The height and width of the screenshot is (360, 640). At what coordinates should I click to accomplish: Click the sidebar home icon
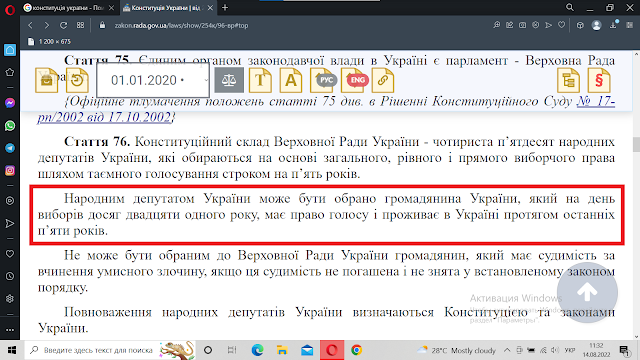(10, 50)
